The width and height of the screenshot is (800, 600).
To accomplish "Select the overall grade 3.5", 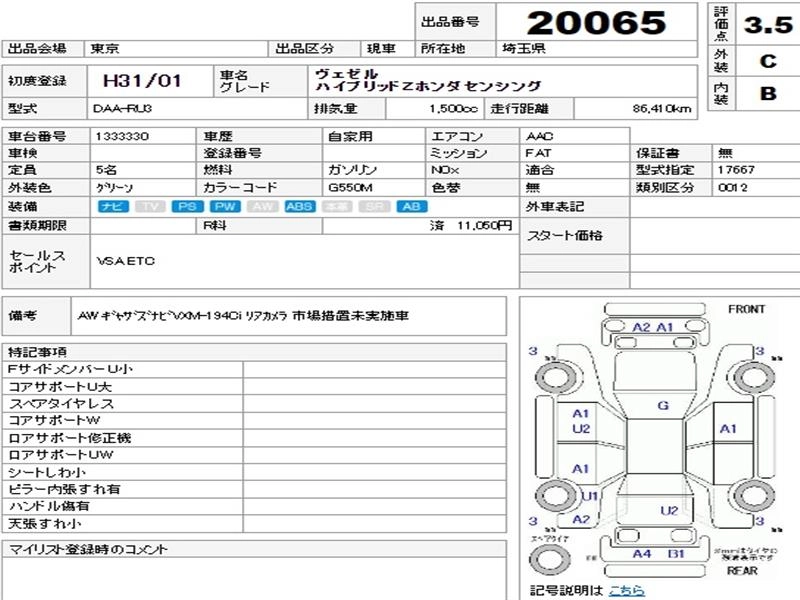I will pos(768,24).
